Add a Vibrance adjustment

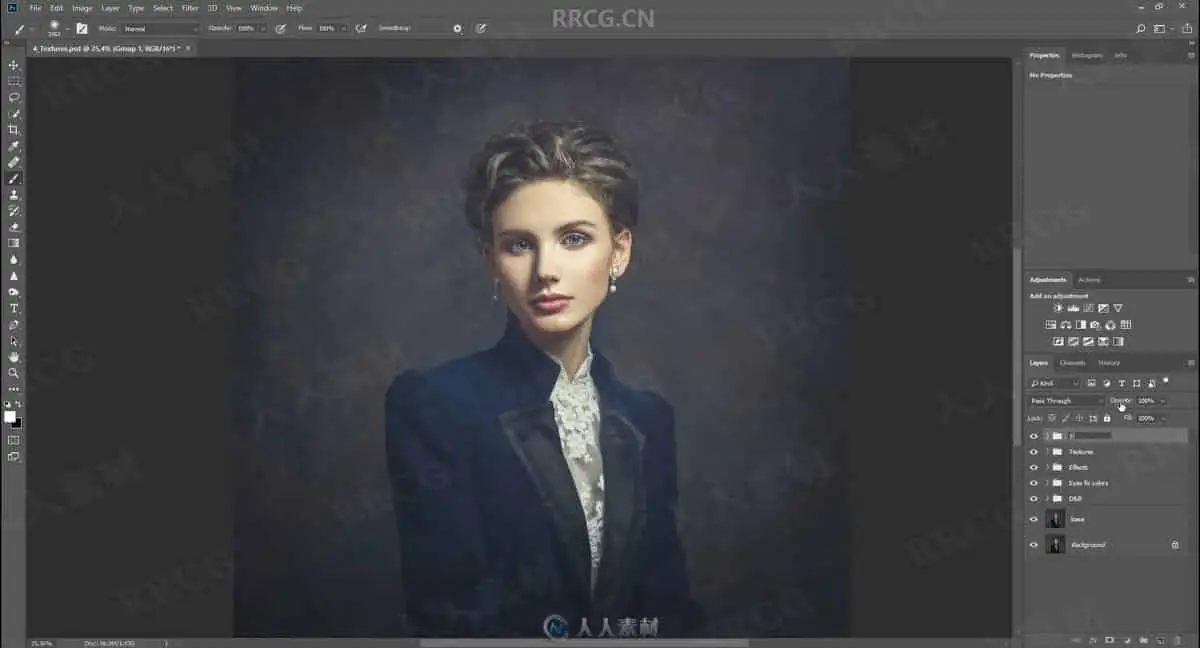pos(1118,308)
